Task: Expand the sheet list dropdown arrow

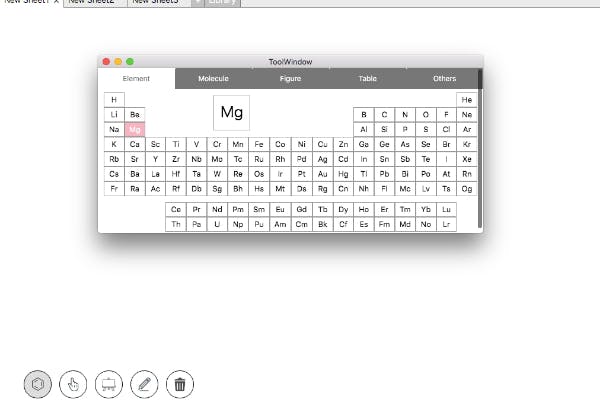Action: (x=196, y=3)
